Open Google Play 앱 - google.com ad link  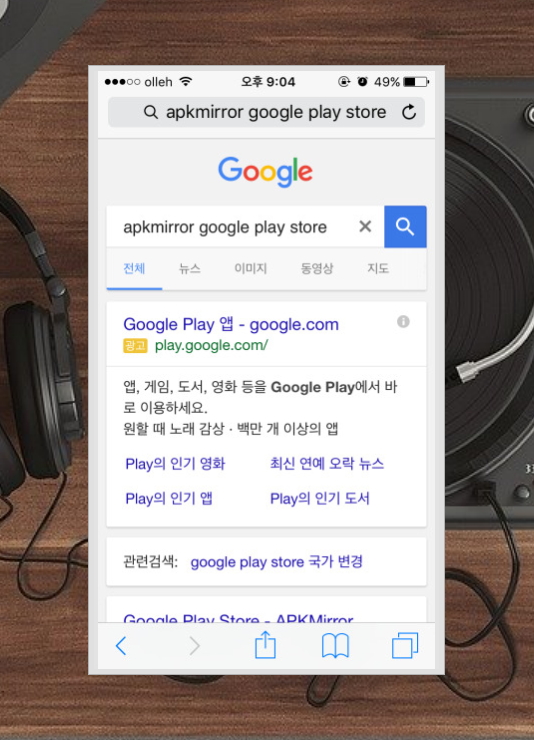pyautogui.click(x=231, y=324)
